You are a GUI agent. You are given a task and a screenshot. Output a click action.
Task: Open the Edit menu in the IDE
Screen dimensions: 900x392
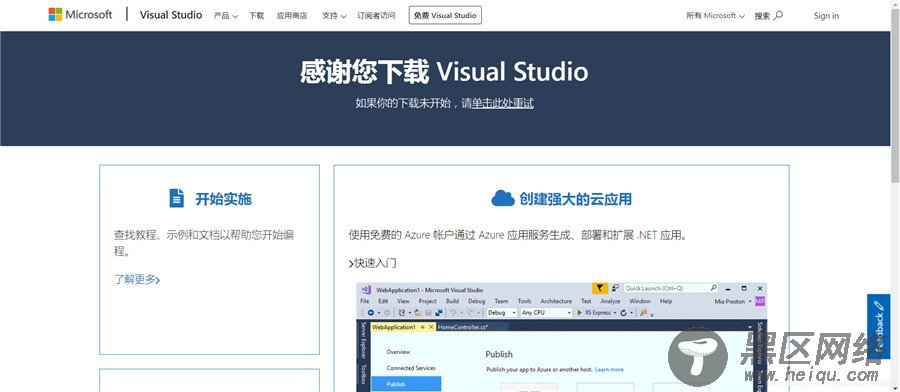[x=383, y=301]
